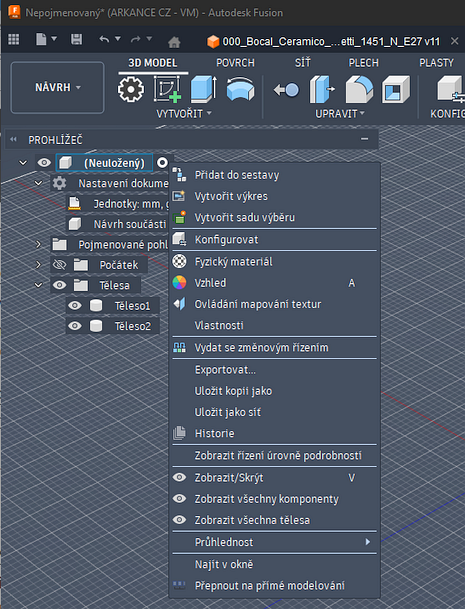
Task: Select the Fillet tool
Action: 359,89
